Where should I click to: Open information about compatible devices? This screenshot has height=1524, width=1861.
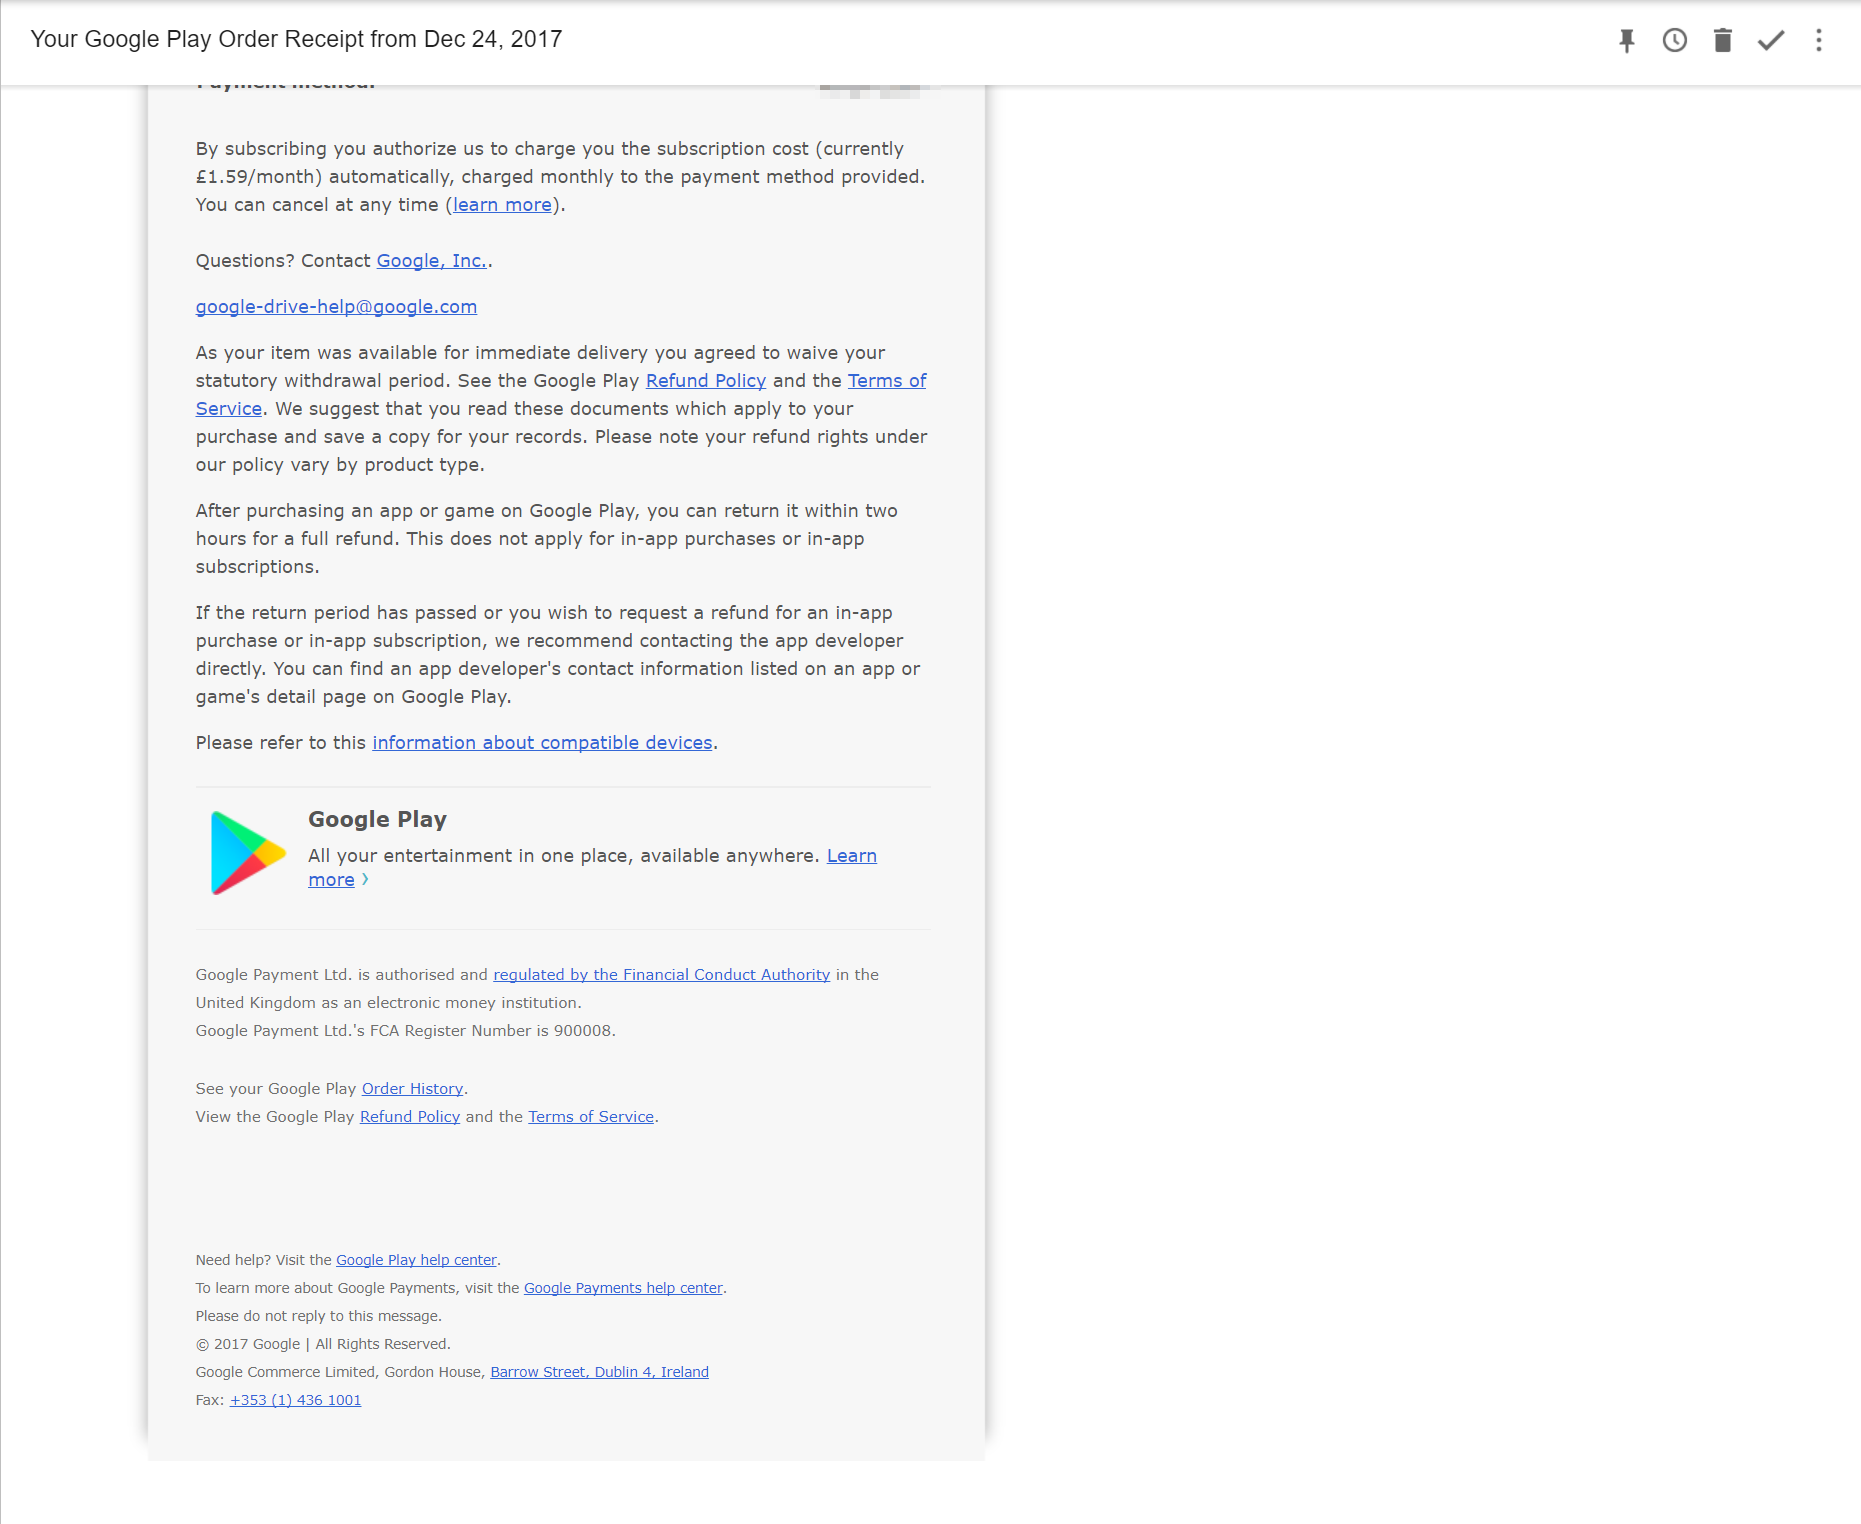[x=541, y=742]
